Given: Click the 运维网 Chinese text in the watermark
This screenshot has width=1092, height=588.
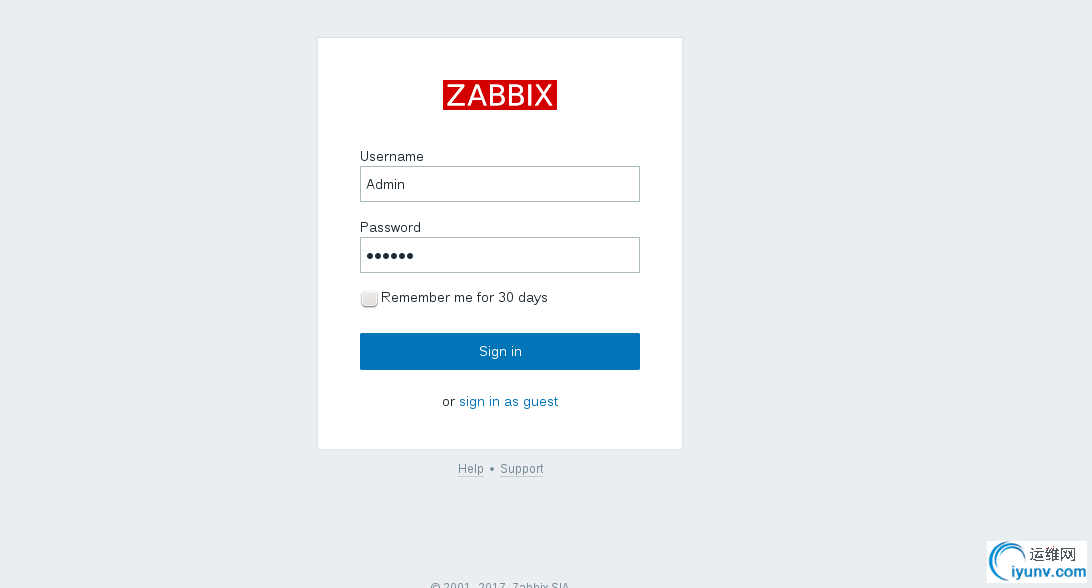Looking at the screenshot, I should click(1053, 555).
